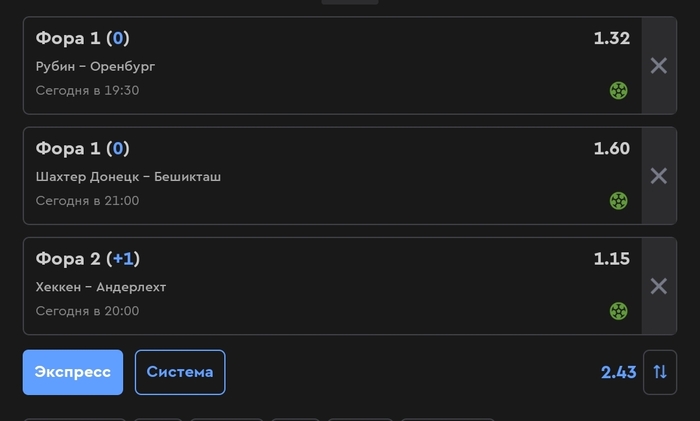The width and height of the screenshot is (700, 421).
Task: Click the Сегодня в 21:00 time label
Action: [88, 201]
